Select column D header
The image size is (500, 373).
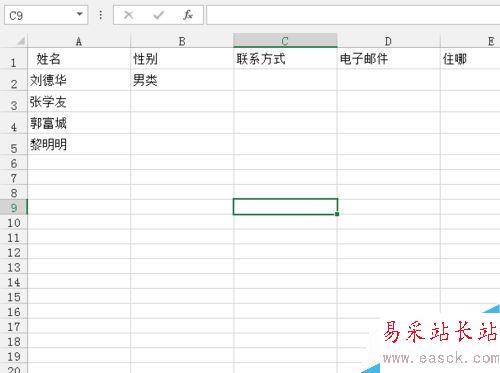click(x=389, y=41)
